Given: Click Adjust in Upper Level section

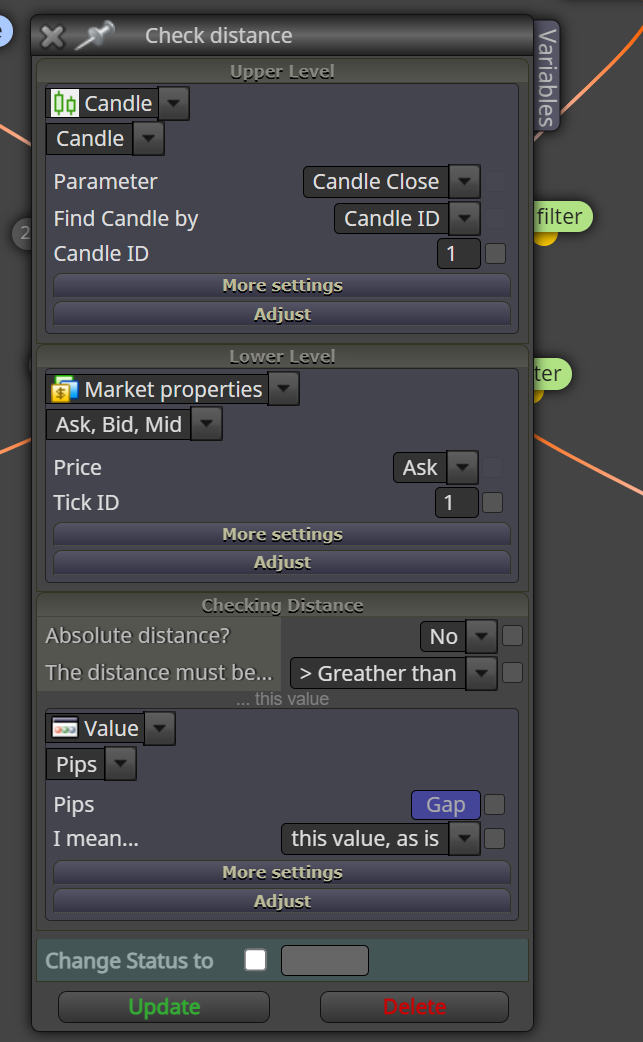Looking at the screenshot, I should (282, 314).
